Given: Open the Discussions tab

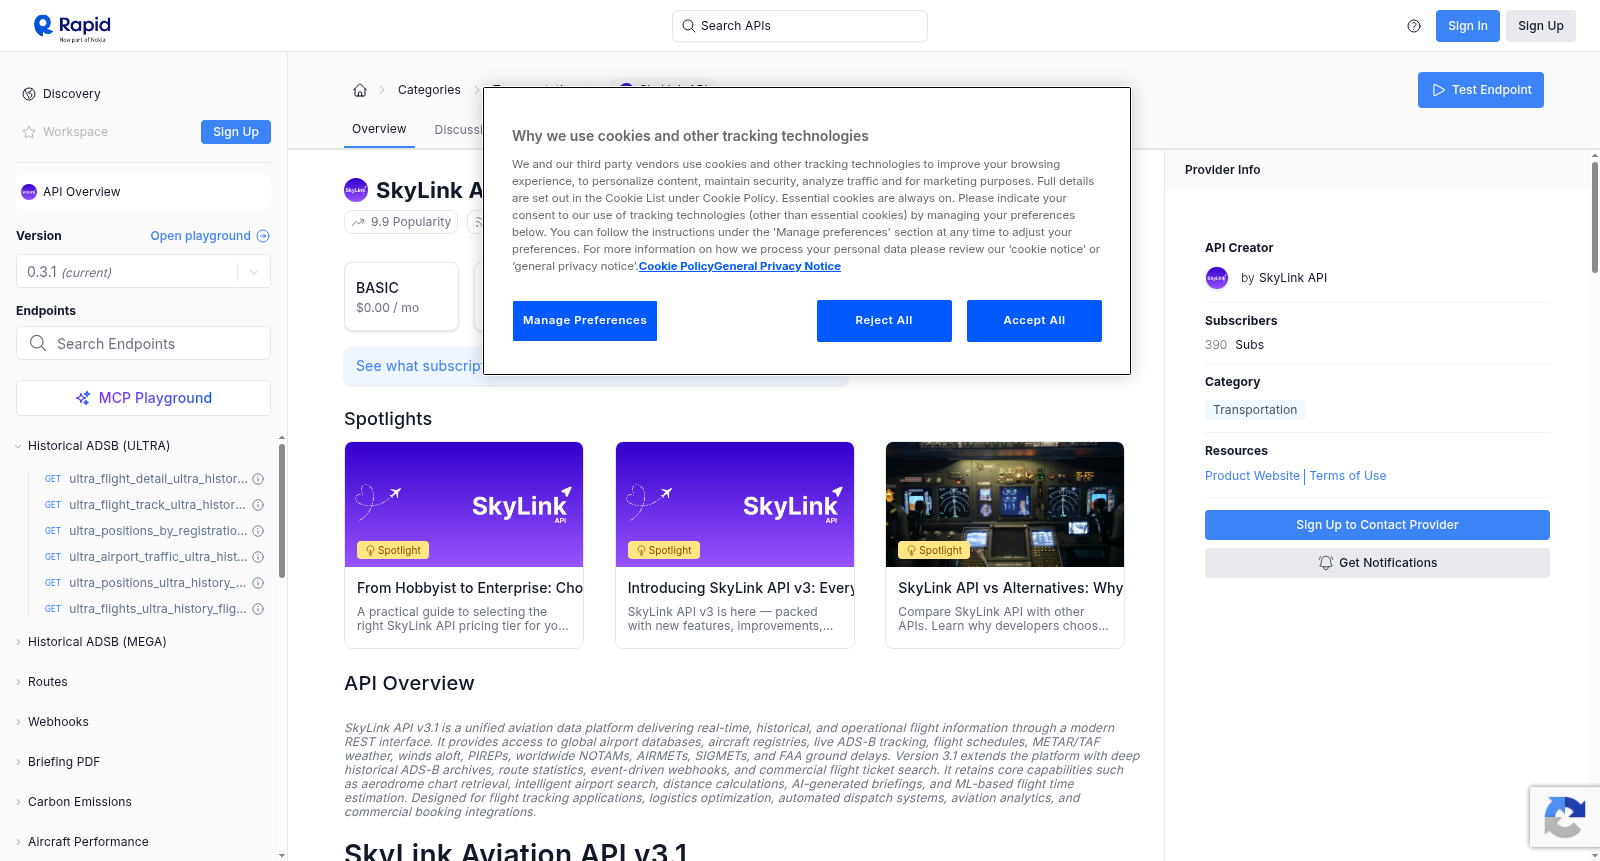Looking at the screenshot, I should point(459,130).
